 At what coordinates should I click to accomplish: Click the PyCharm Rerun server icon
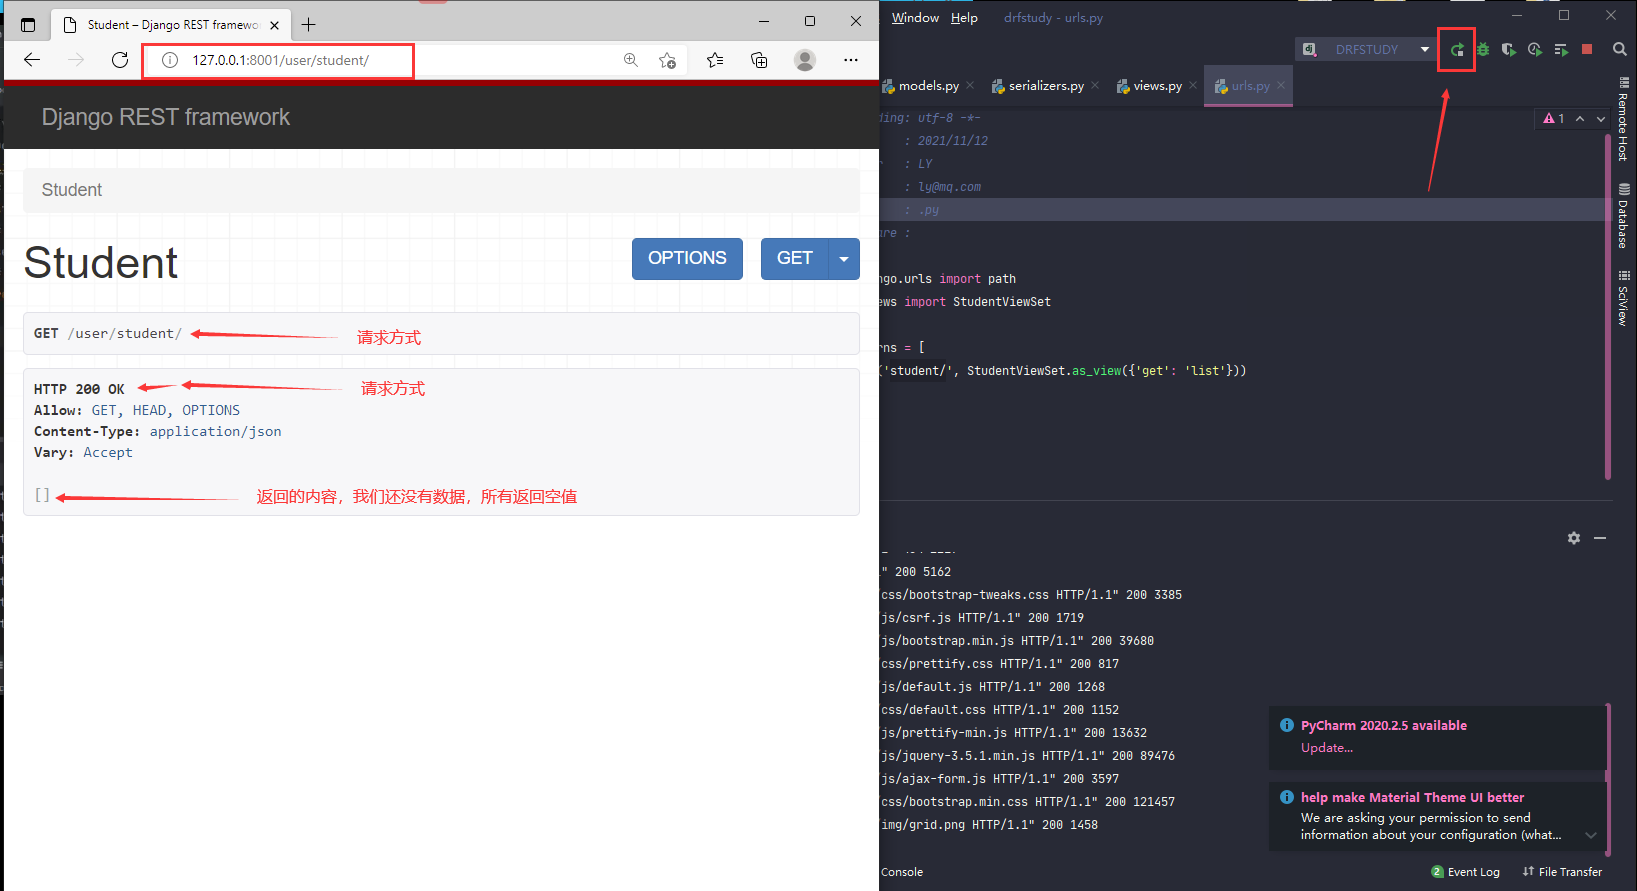point(1457,50)
